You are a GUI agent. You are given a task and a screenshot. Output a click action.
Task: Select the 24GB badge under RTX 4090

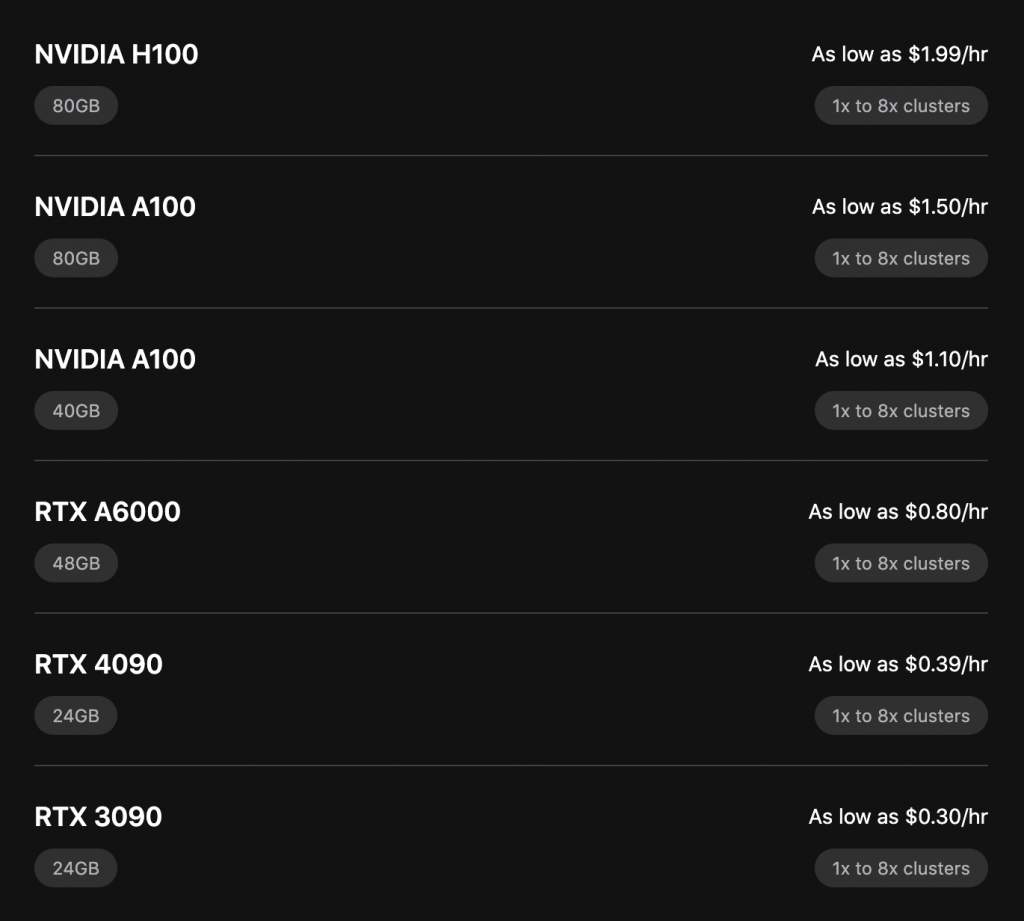pyautogui.click(x=76, y=716)
